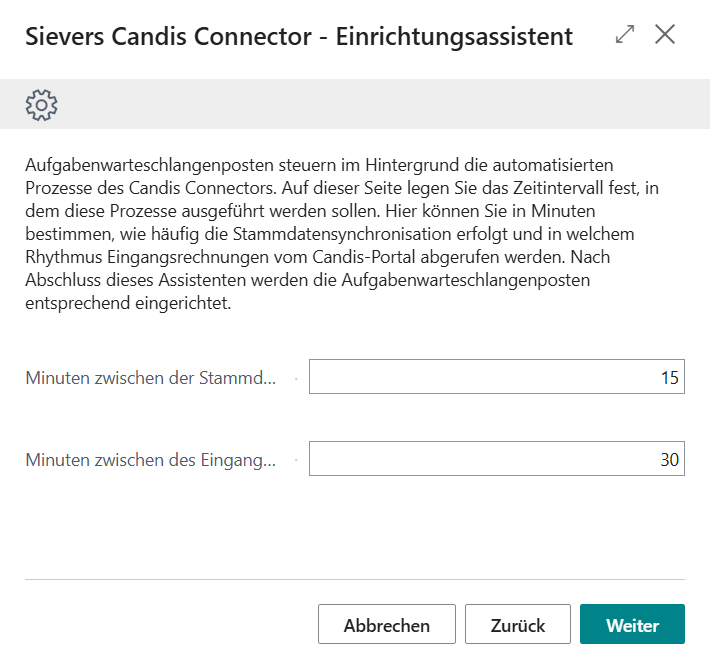Focus the Eingangsrechnungen minutes field showing 30
This screenshot has width=710, height=667.
pos(496,459)
